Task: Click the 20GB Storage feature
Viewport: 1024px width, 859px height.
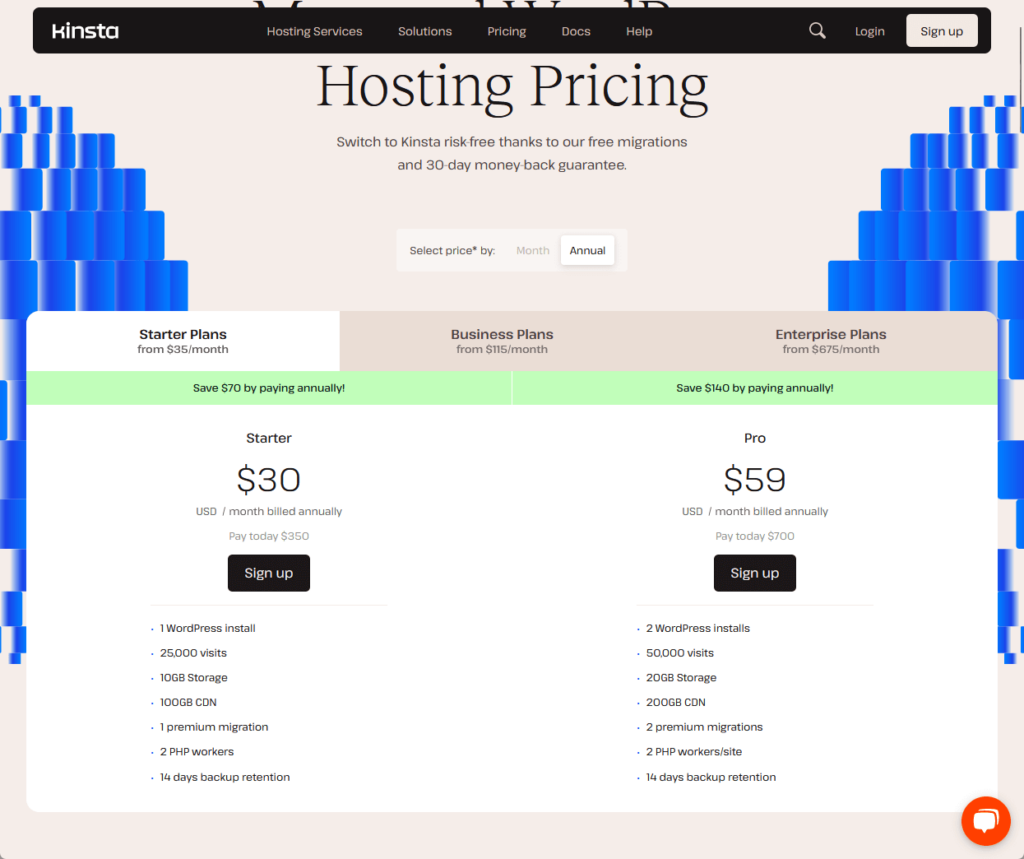Action: click(x=680, y=678)
